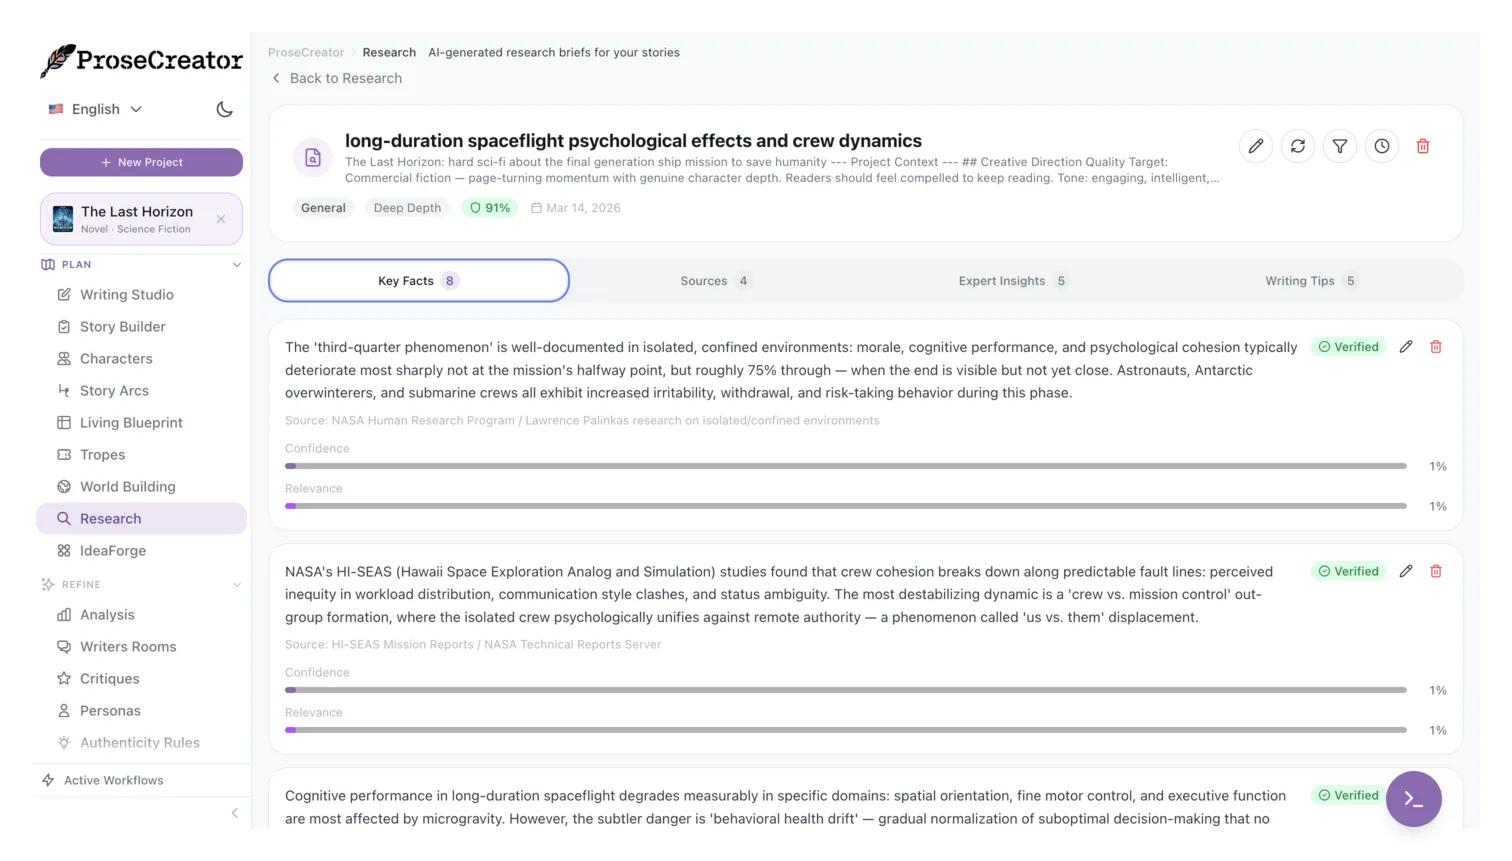Open the Living Blueprint view
Viewport: 1512px width, 861px height.
coord(131,423)
